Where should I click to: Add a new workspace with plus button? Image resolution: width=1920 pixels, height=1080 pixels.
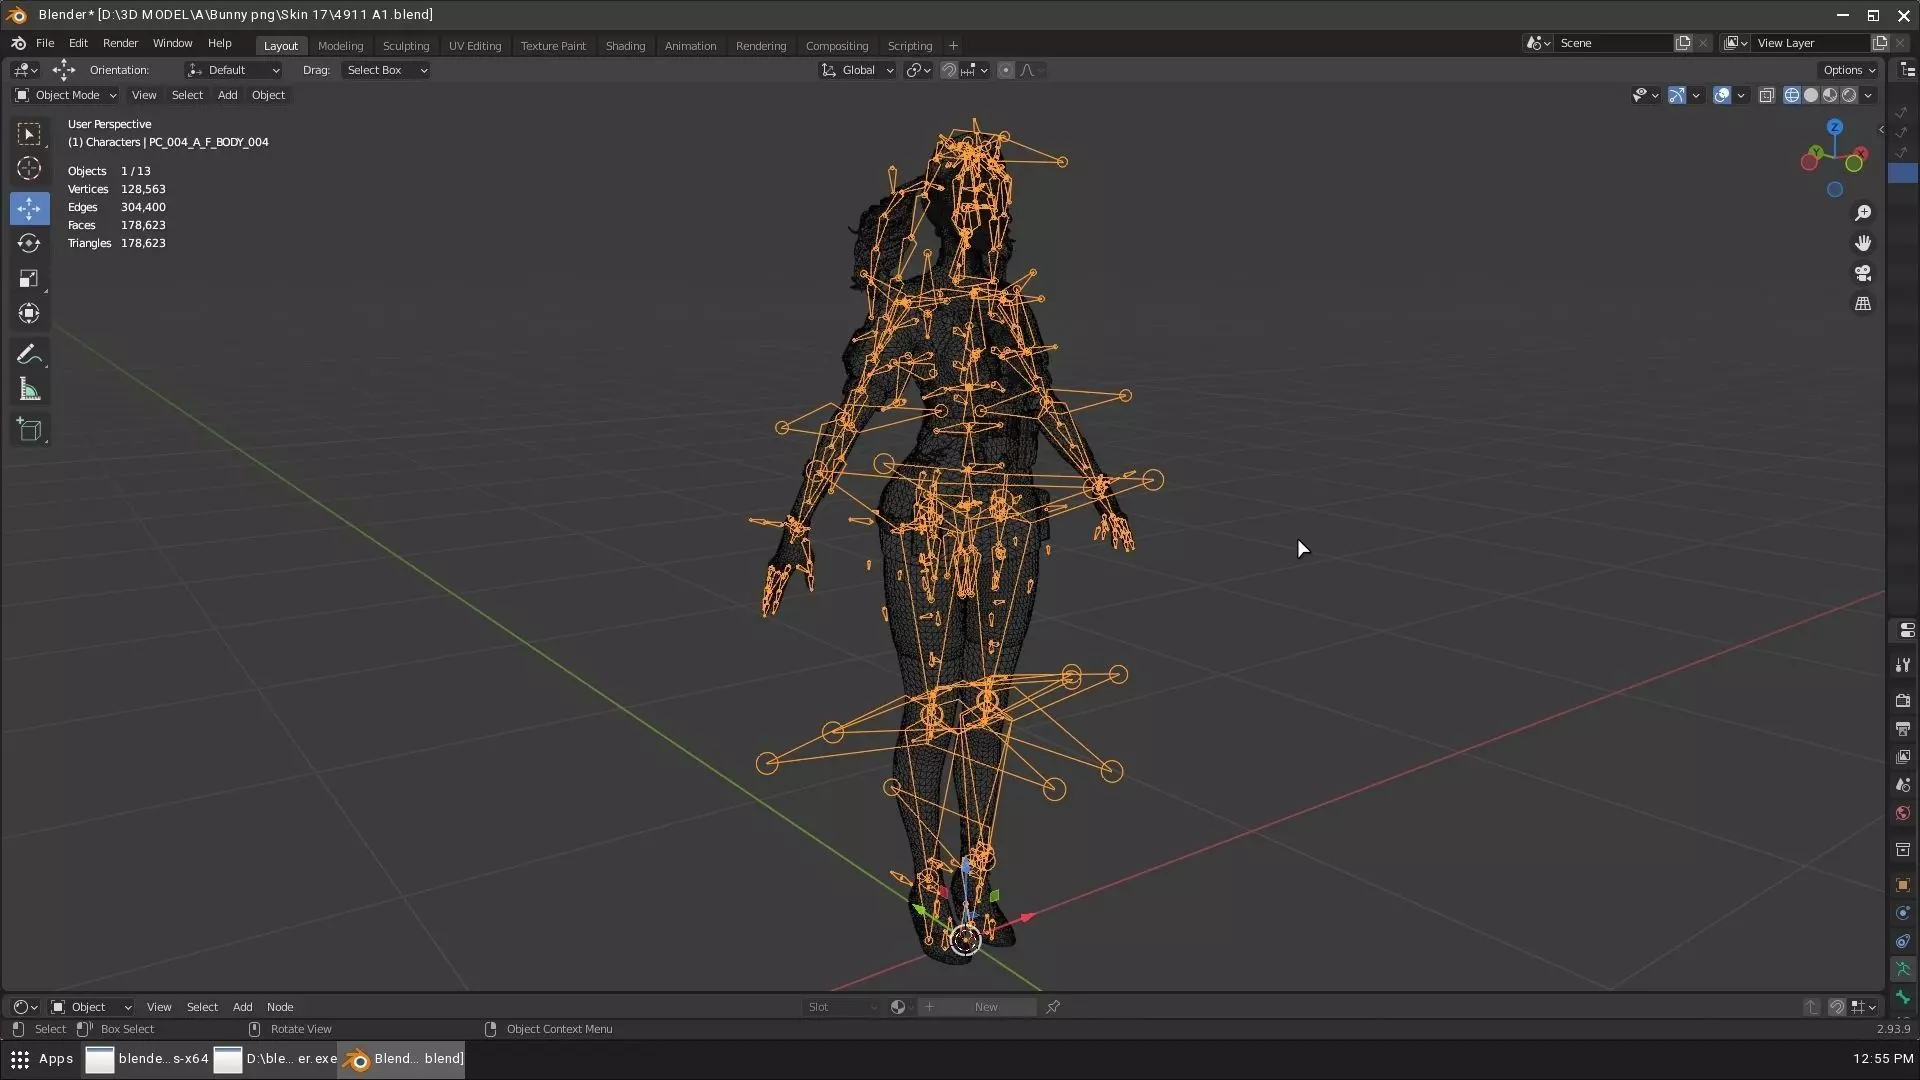pyautogui.click(x=953, y=46)
